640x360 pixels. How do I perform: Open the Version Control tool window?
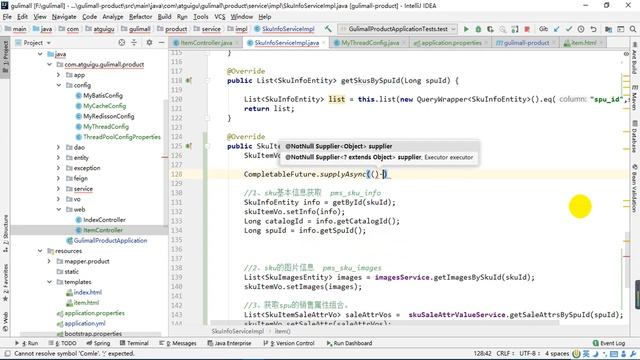coord(289,343)
